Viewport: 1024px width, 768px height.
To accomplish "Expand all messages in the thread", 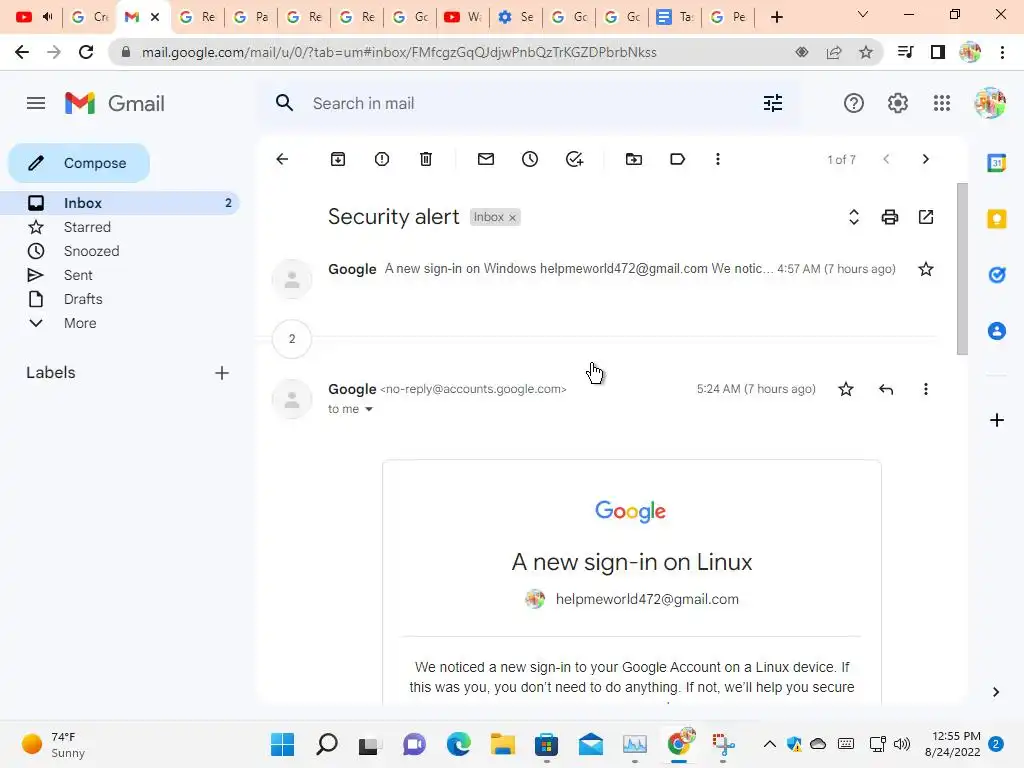I will (854, 217).
